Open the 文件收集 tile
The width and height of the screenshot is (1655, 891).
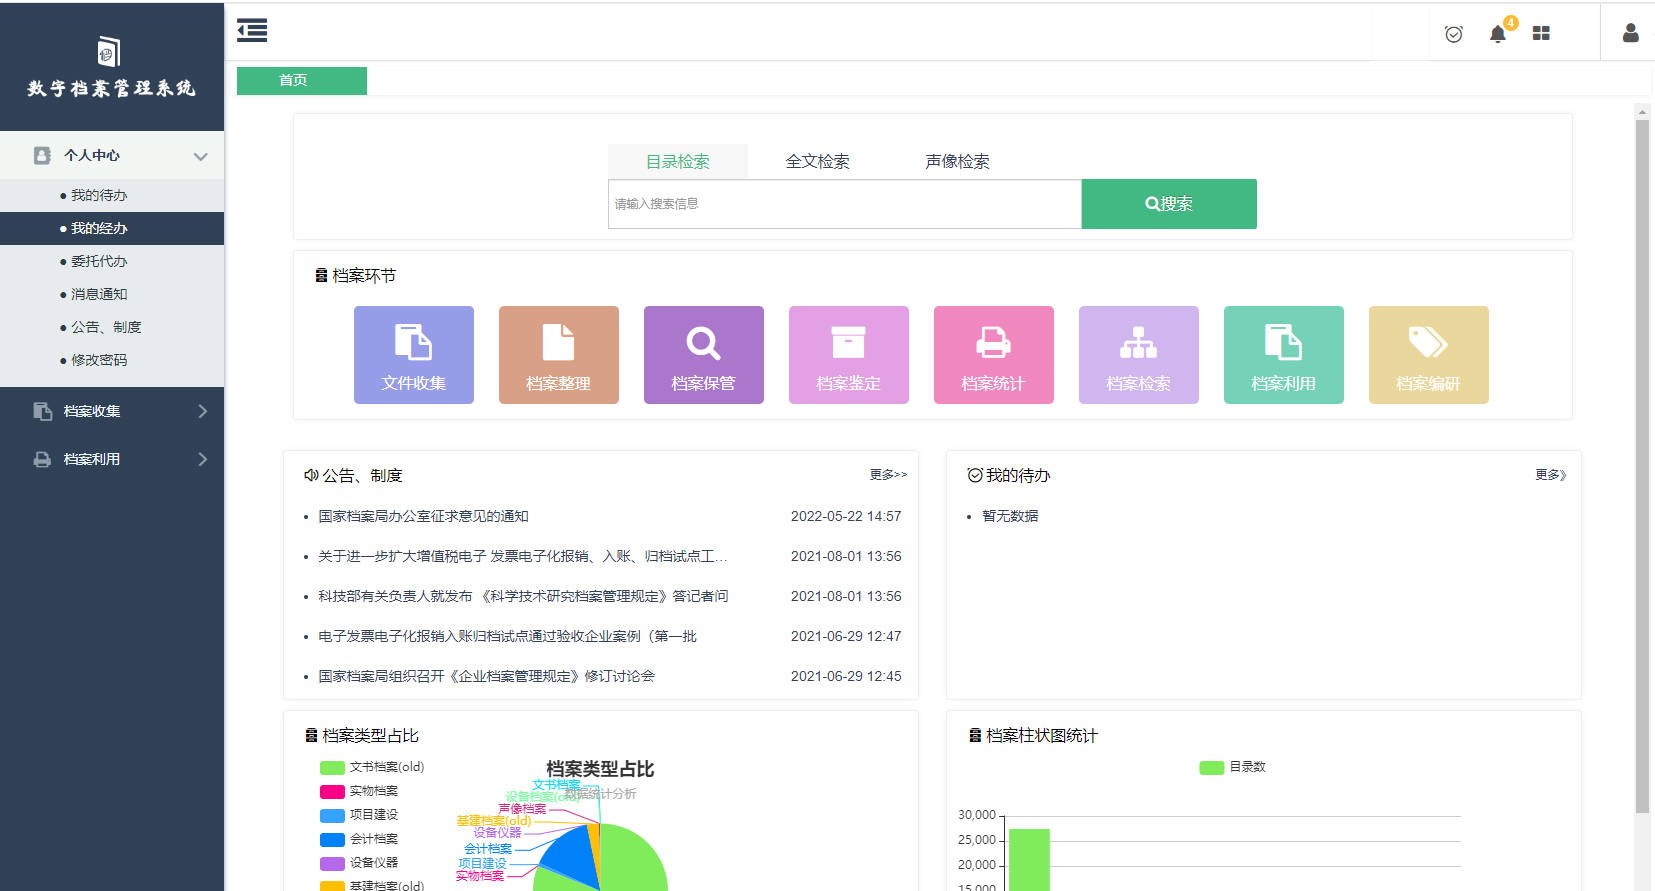coord(413,355)
